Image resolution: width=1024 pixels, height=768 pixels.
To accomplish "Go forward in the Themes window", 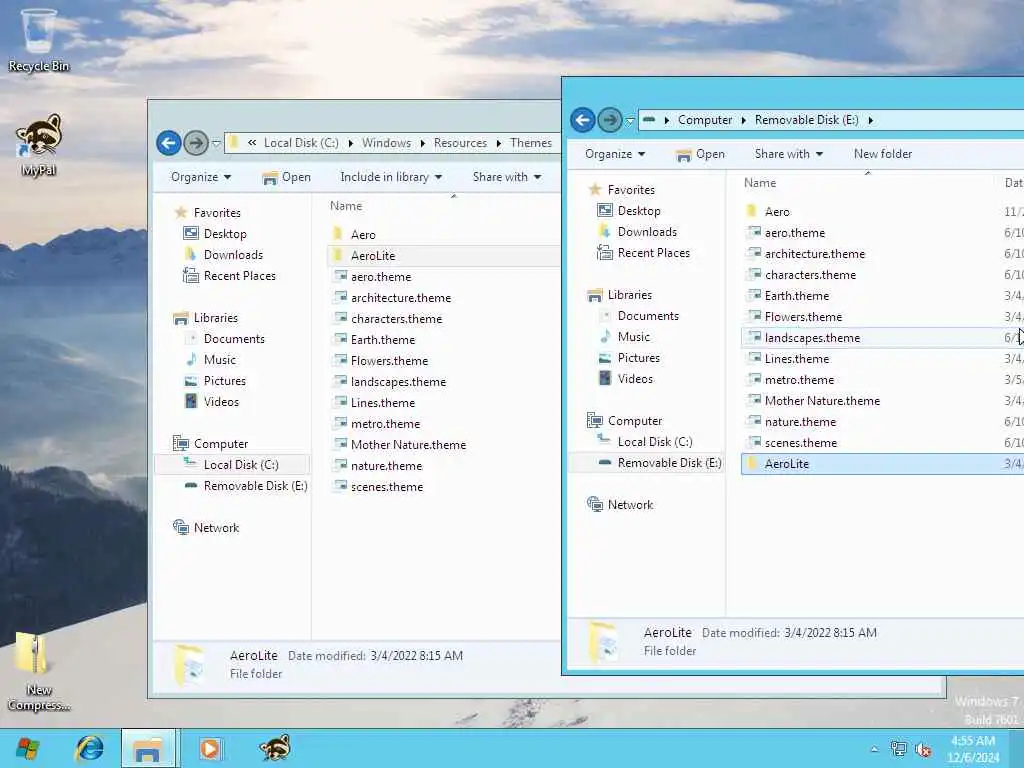I will 195,142.
